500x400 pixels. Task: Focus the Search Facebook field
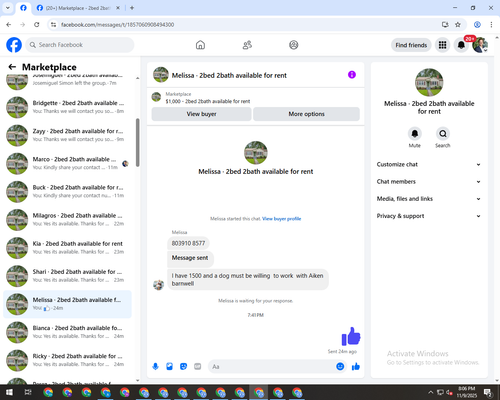(80, 45)
